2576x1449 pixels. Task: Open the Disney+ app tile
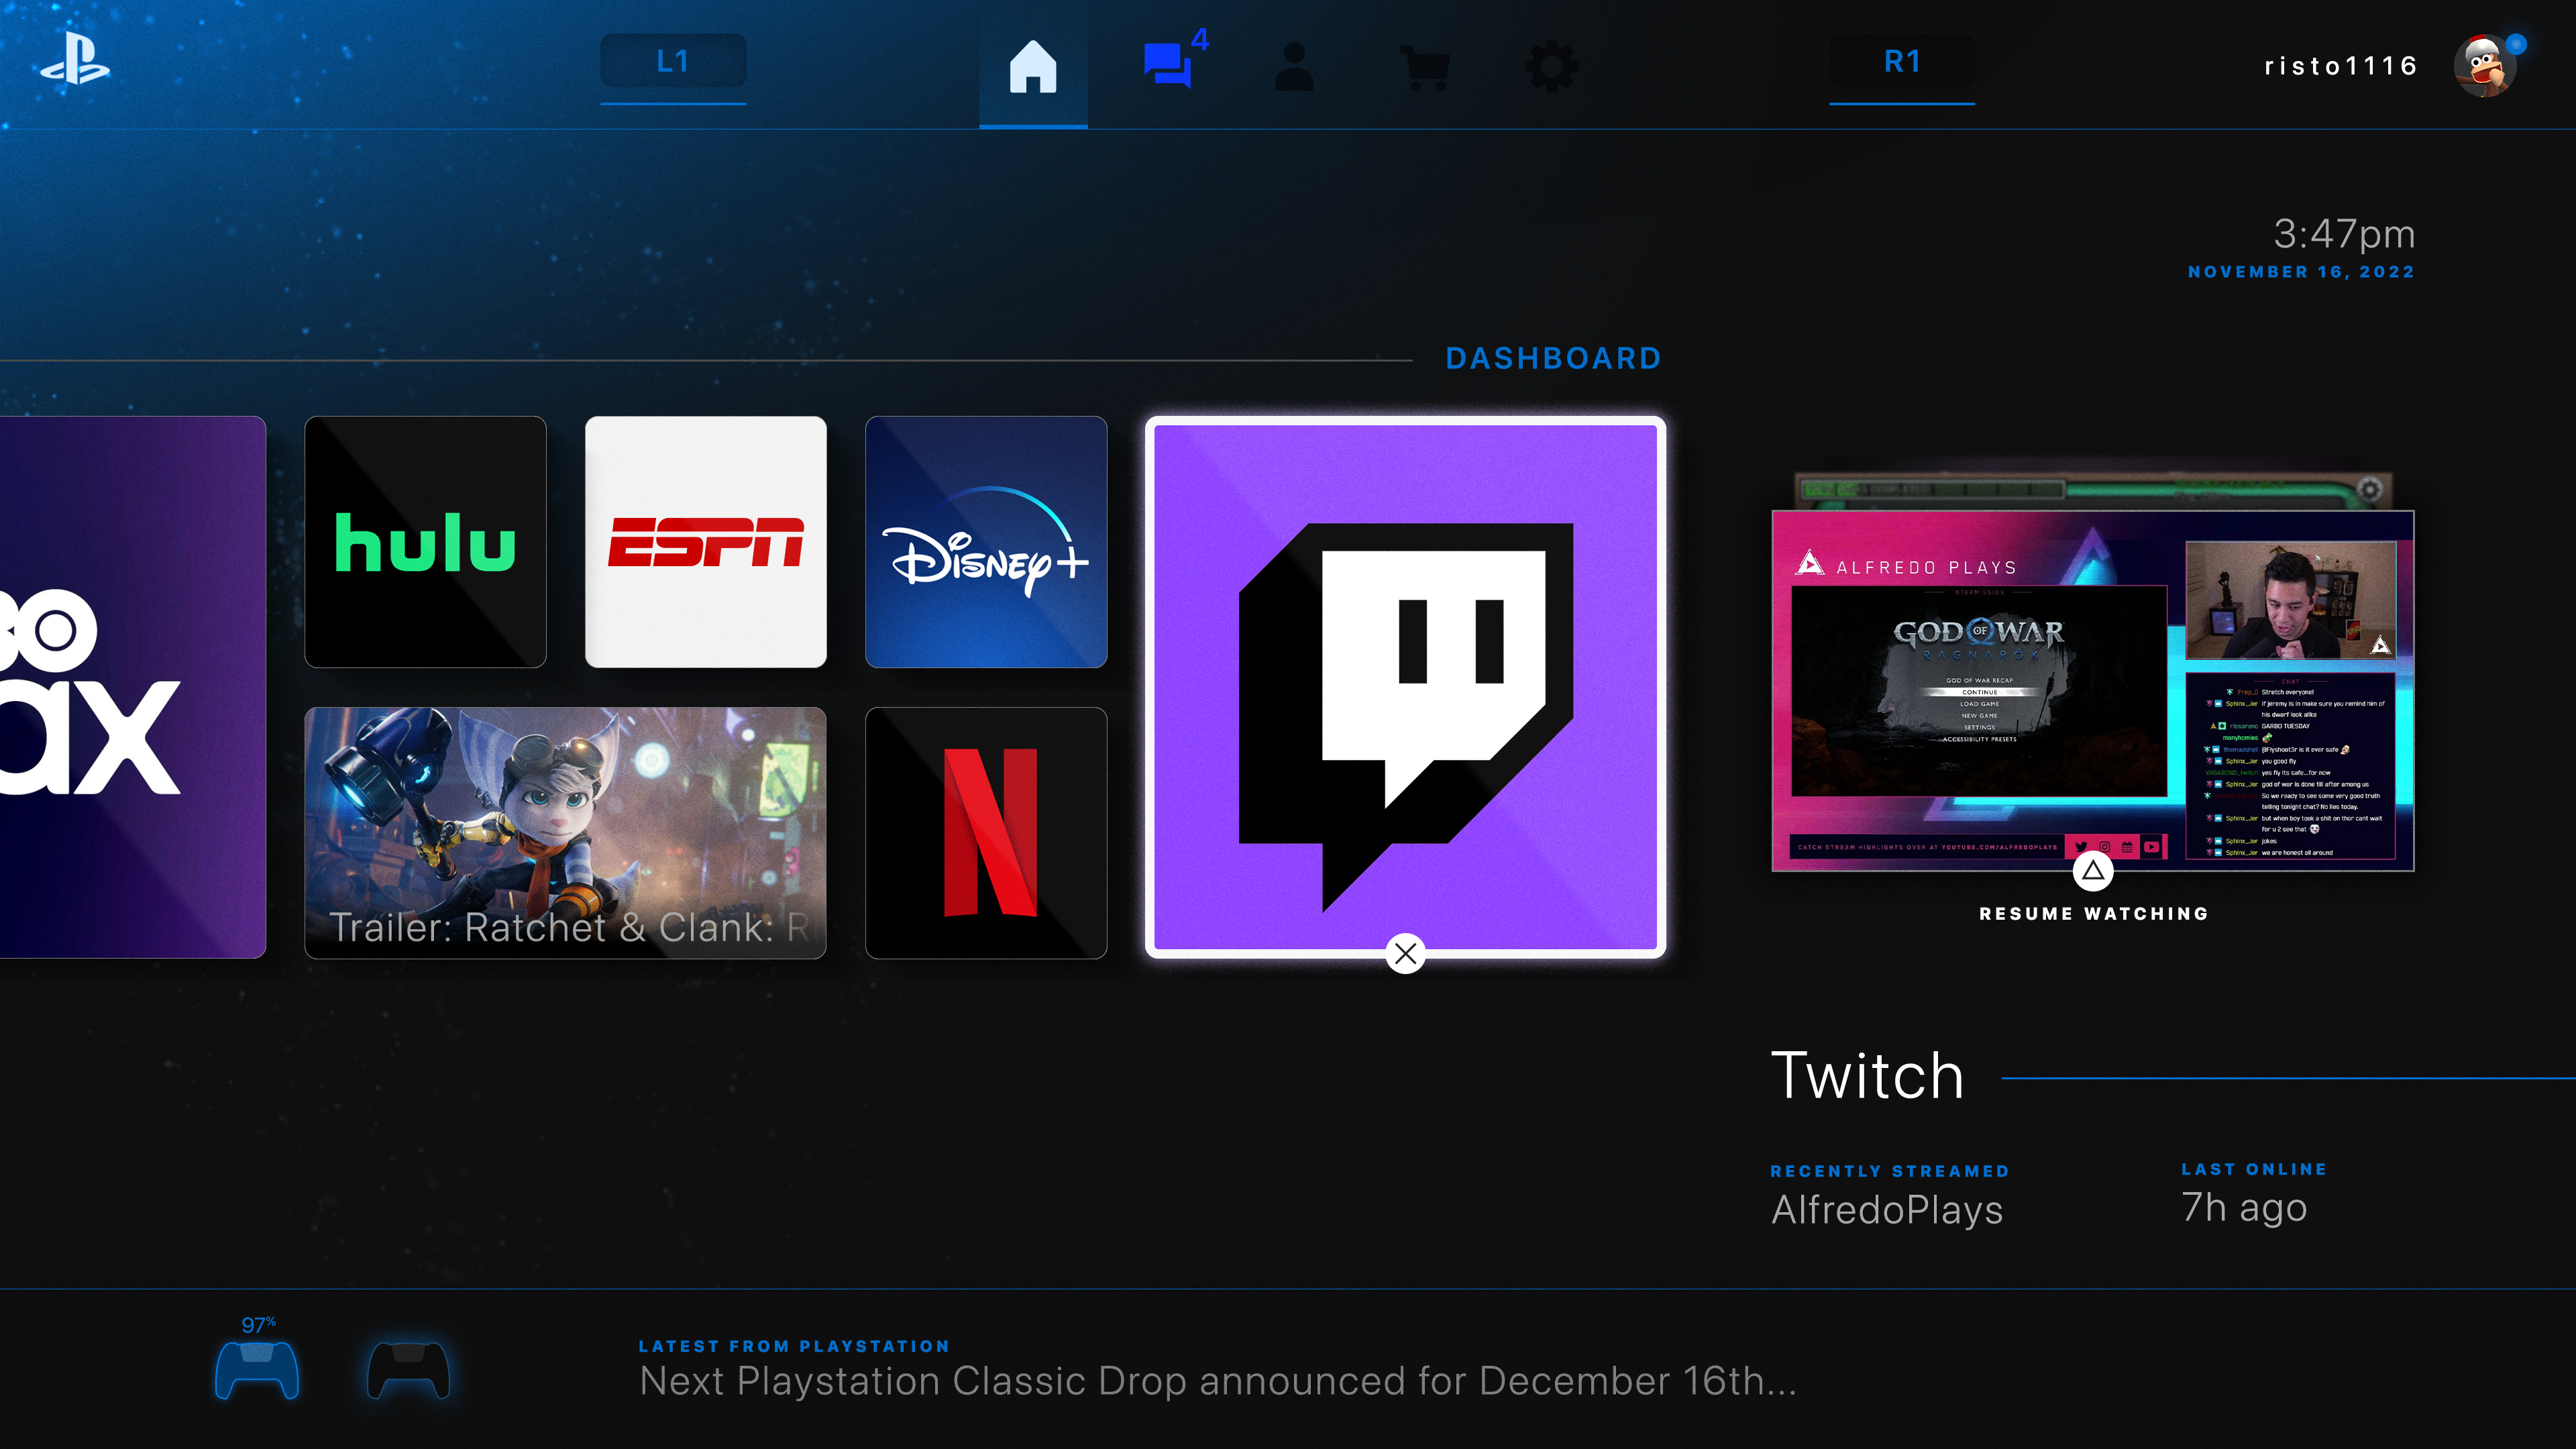coord(986,542)
